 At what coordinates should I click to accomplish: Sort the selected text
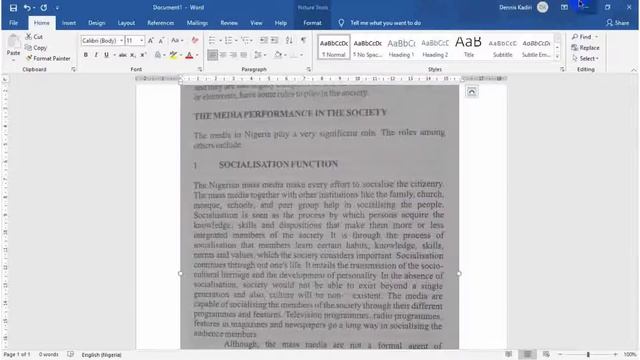289,40
